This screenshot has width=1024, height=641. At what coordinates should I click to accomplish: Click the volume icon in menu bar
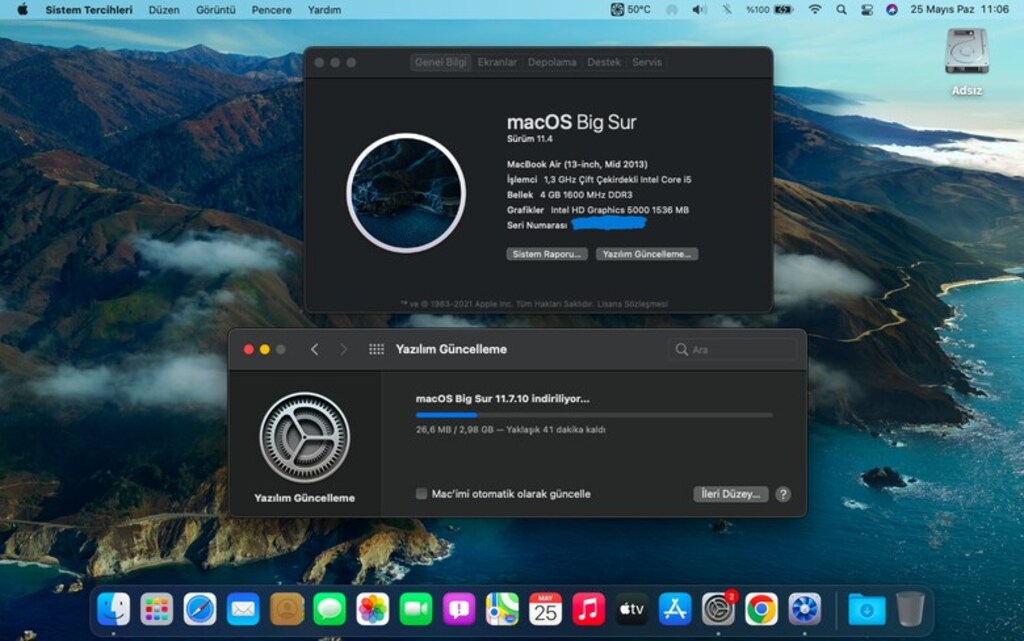699,9
